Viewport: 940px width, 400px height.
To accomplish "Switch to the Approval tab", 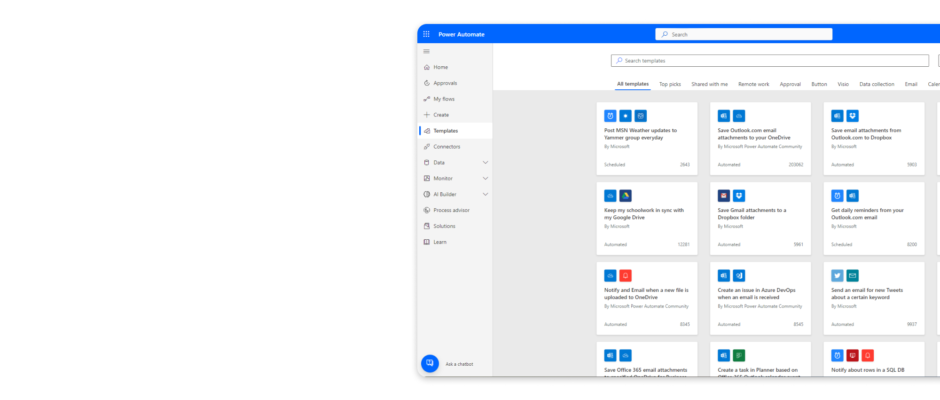I will [790, 84].
